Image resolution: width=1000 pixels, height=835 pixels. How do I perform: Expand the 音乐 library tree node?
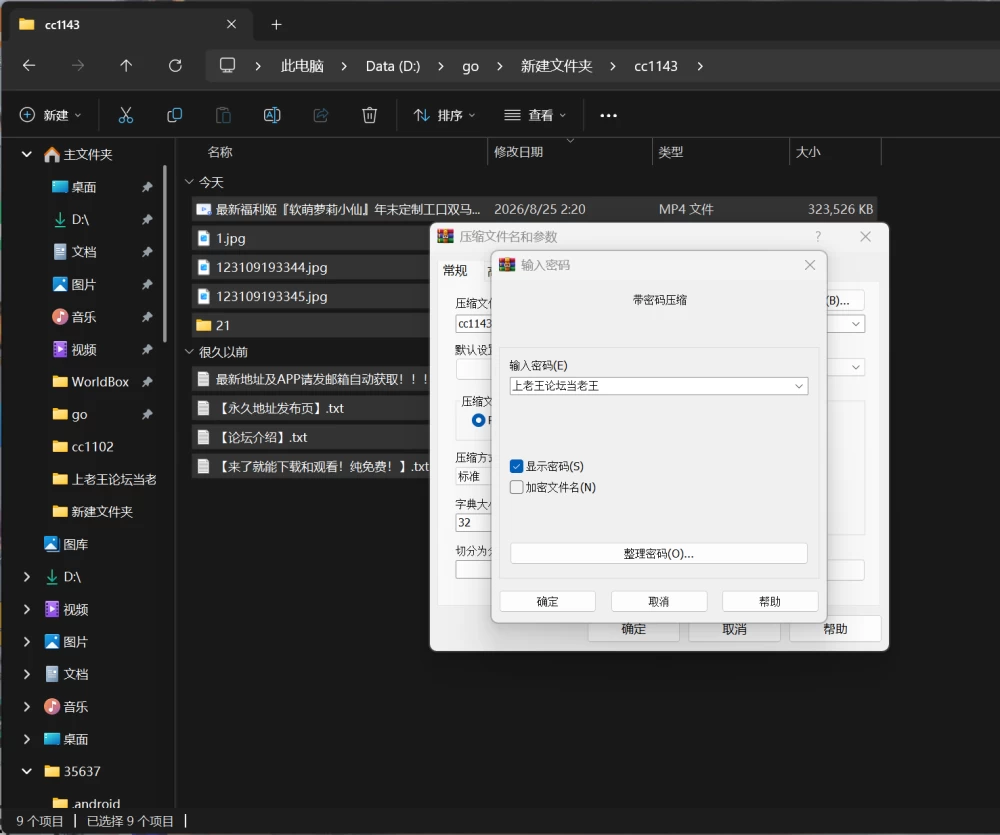pyautogui.click(x=27, y=707)
